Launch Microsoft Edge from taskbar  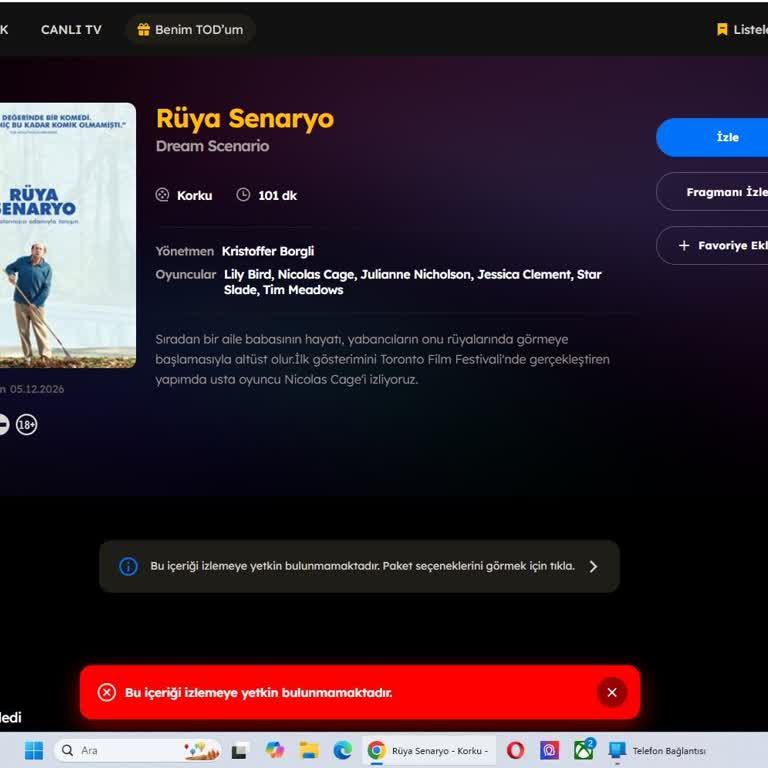[343, 750]
